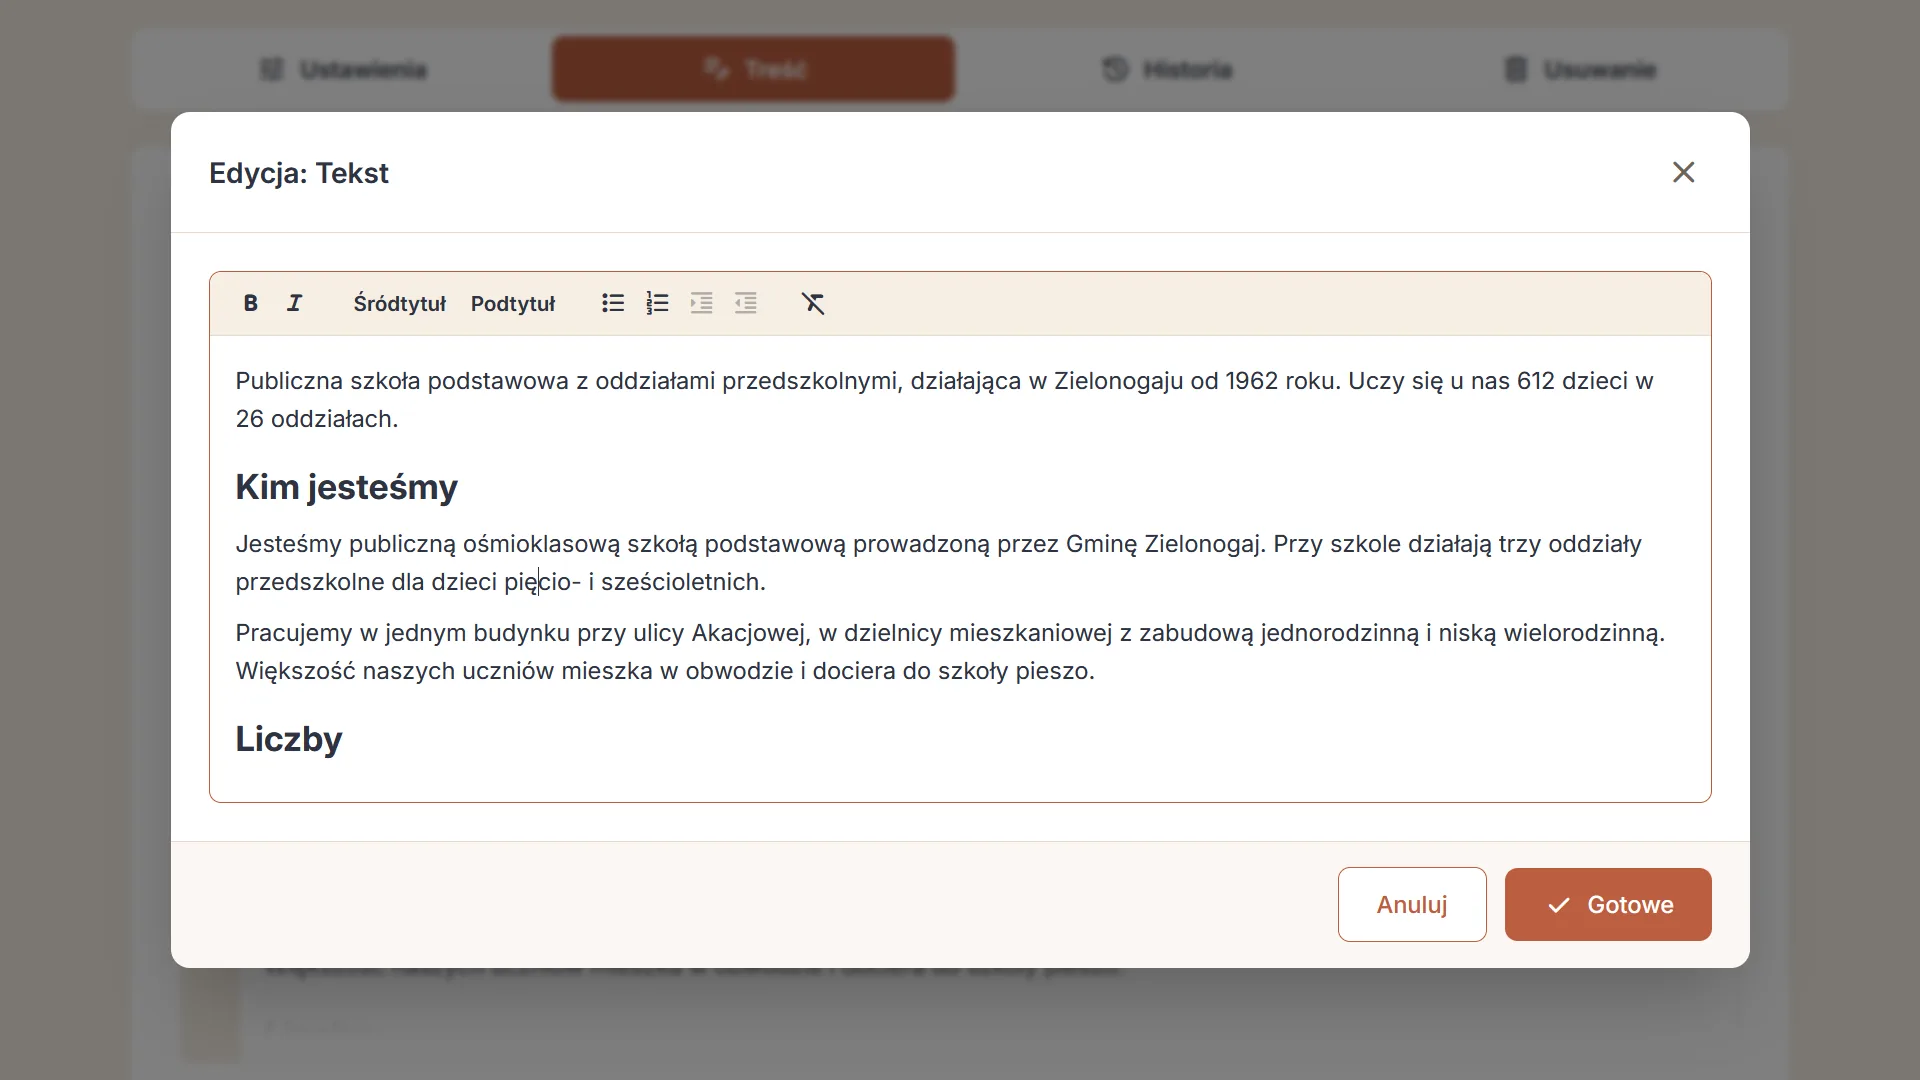Switch to the Ustawienia tab behind dialog
Viewport: 1920px width, 1080px height.
click(x=343, y=69)
